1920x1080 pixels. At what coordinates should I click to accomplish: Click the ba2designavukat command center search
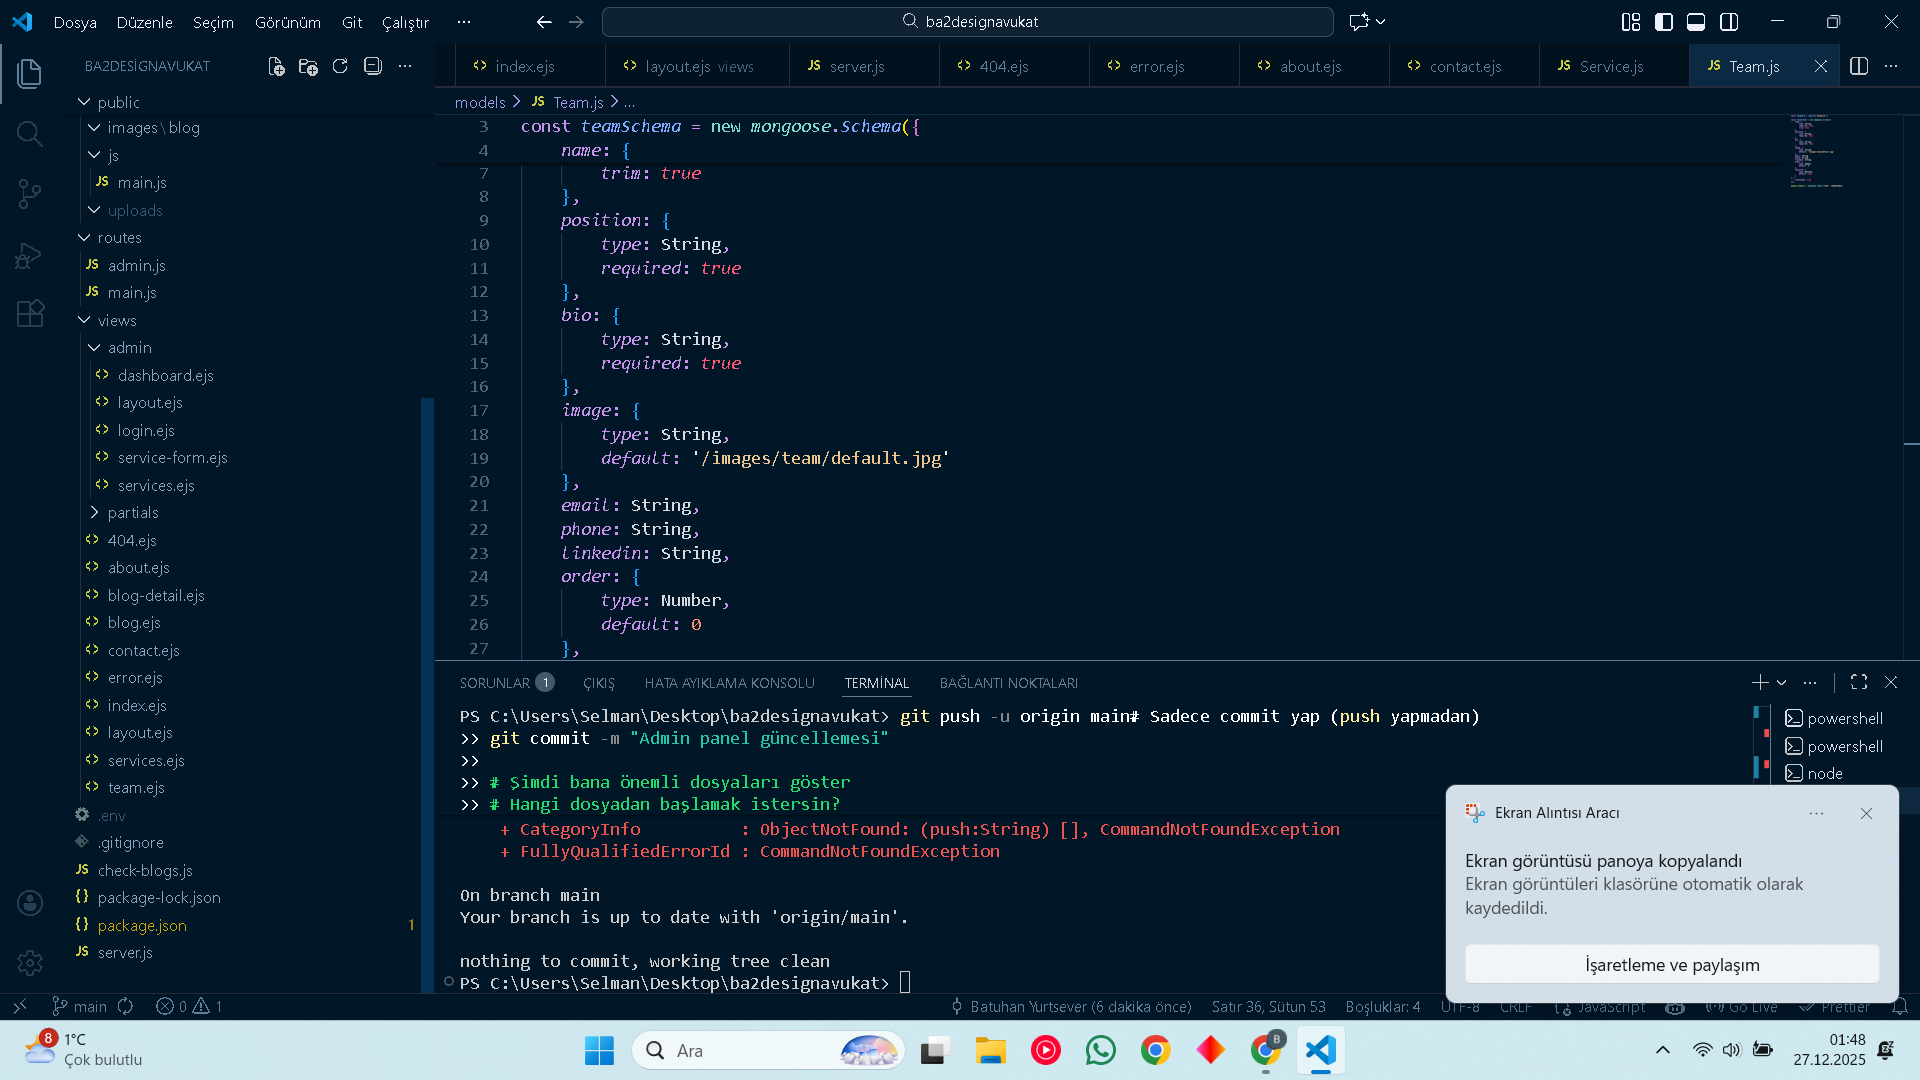click(x=967, y=21)
